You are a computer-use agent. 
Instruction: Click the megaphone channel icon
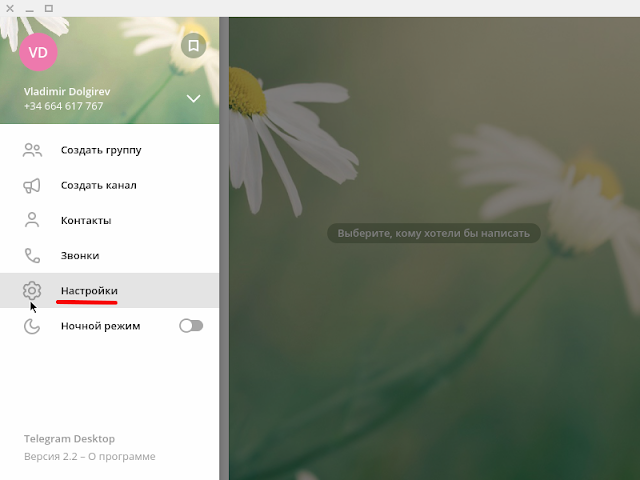[x=32, y=185]
